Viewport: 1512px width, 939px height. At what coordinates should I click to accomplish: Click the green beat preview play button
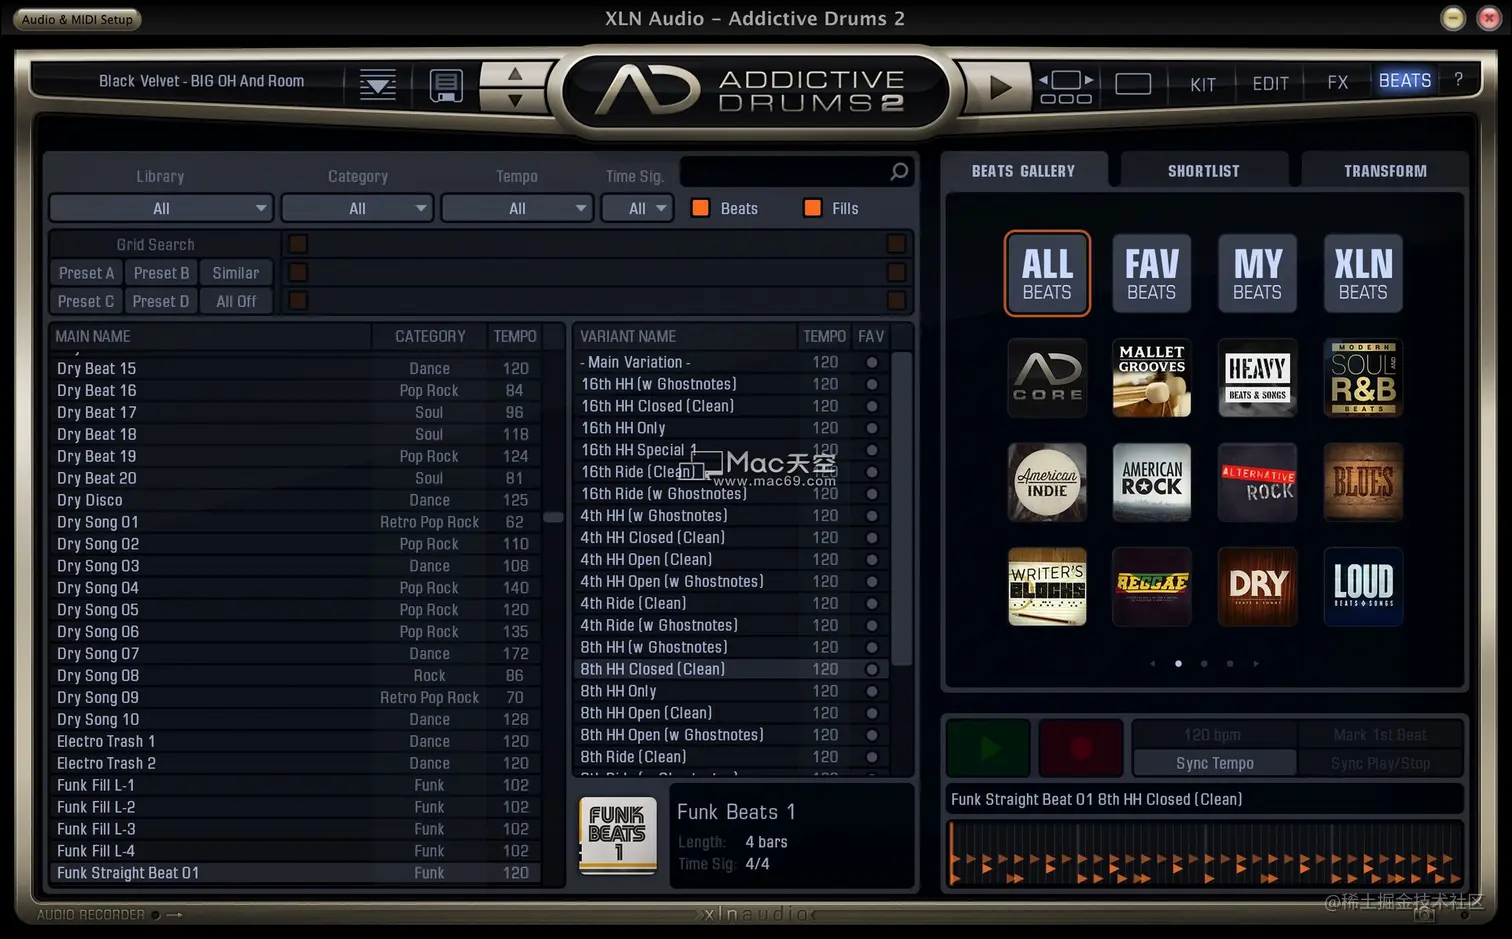click(988, 747)
